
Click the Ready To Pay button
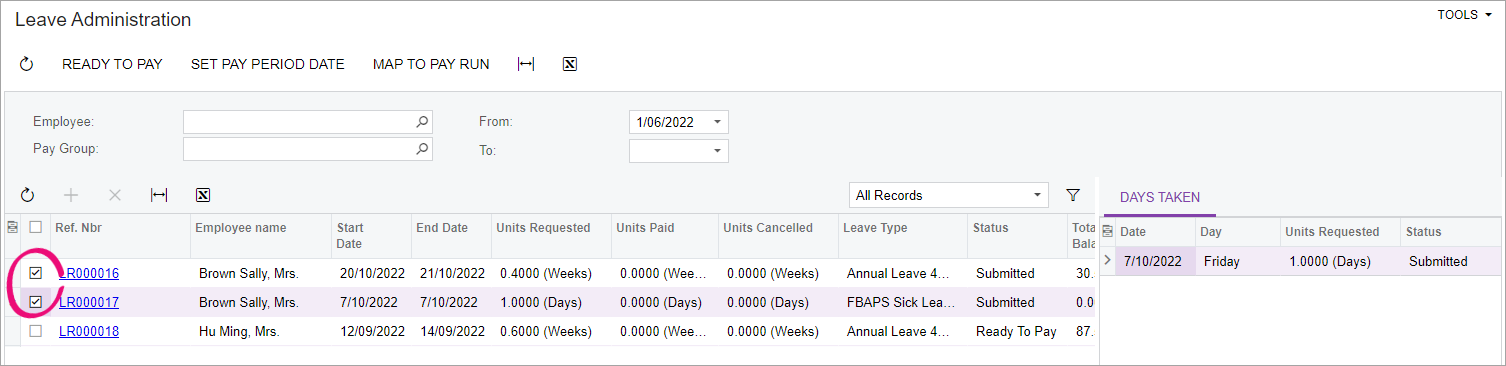(x=112, y=64)
